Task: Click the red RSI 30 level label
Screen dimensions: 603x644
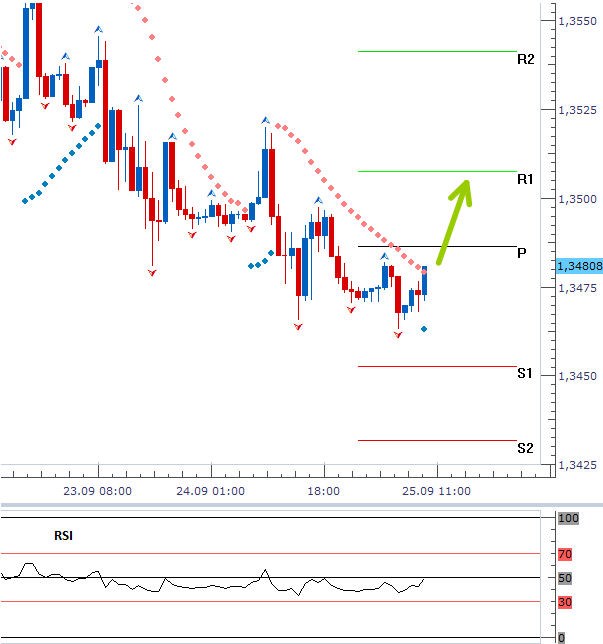Action: pos(565,602)
